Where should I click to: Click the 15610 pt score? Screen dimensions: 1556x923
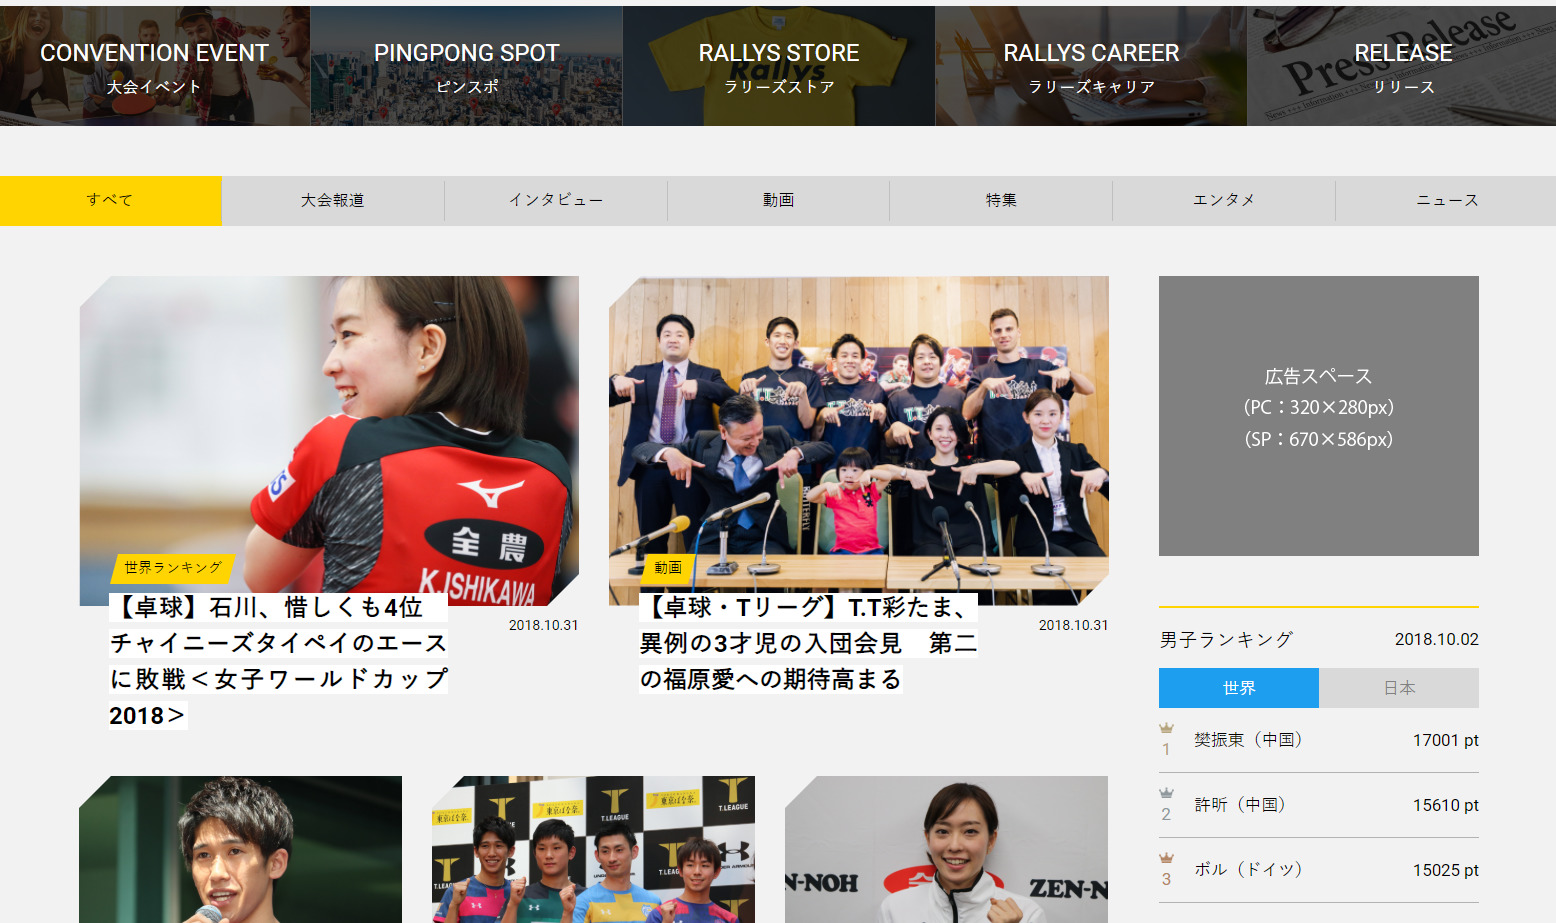coord(1445,805)
